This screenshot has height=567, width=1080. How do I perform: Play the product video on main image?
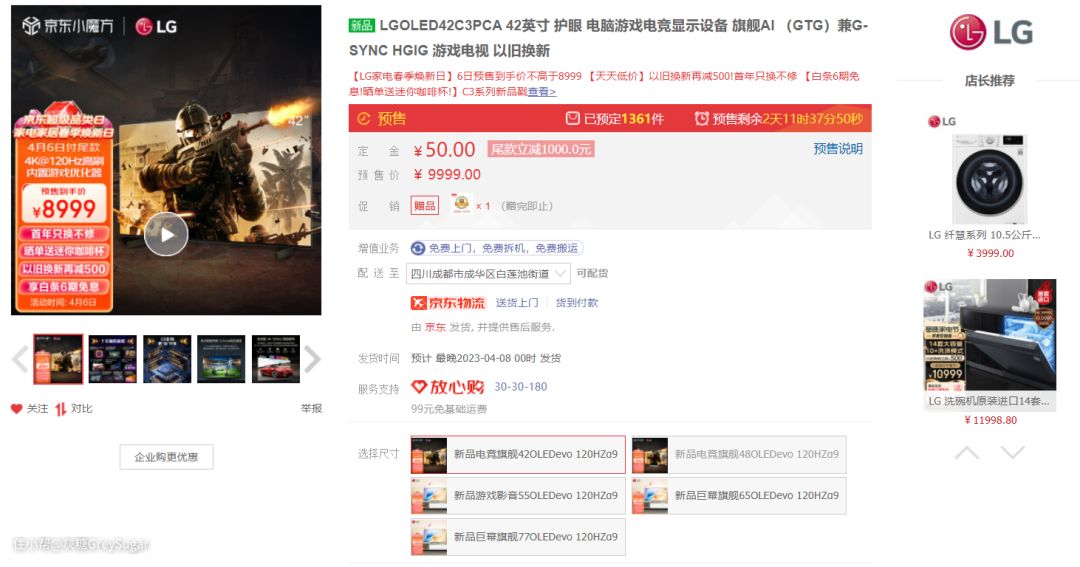pyautogui.click(x=166, y=235)
